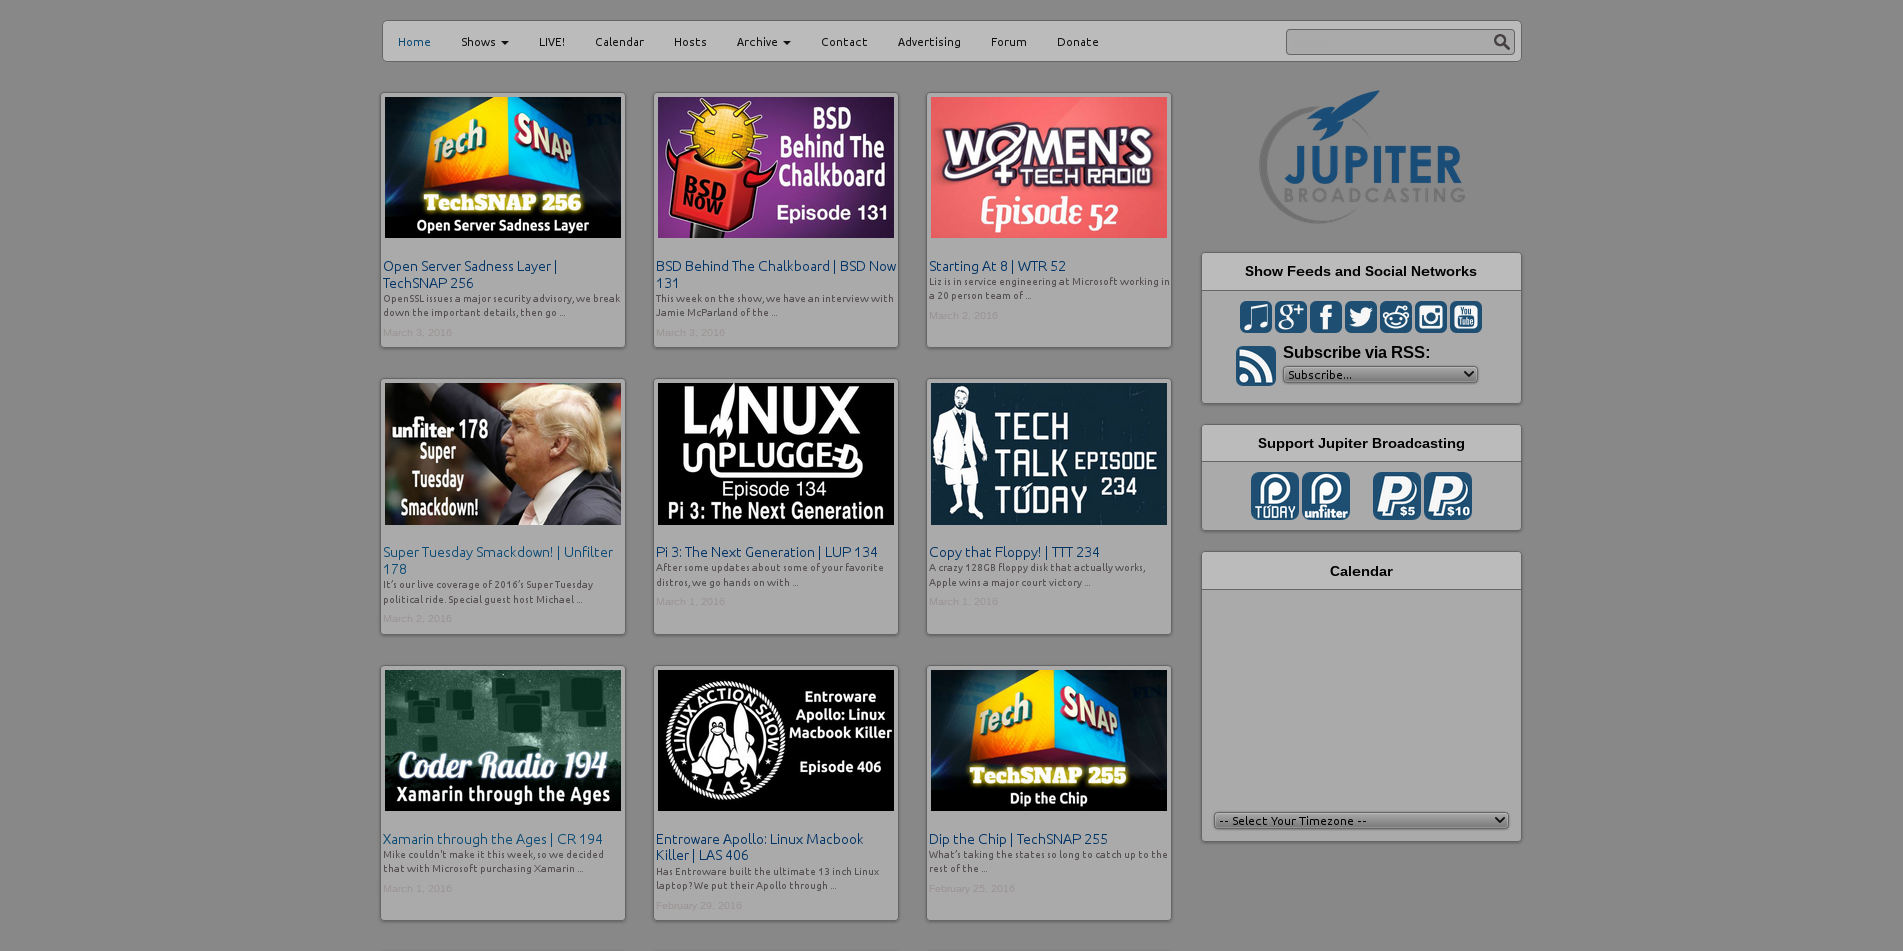The height and width of the screenshot is (951, 1903).
Task: Click the Coder Radio 194 thumbnail
Action: tap(503, 741)
